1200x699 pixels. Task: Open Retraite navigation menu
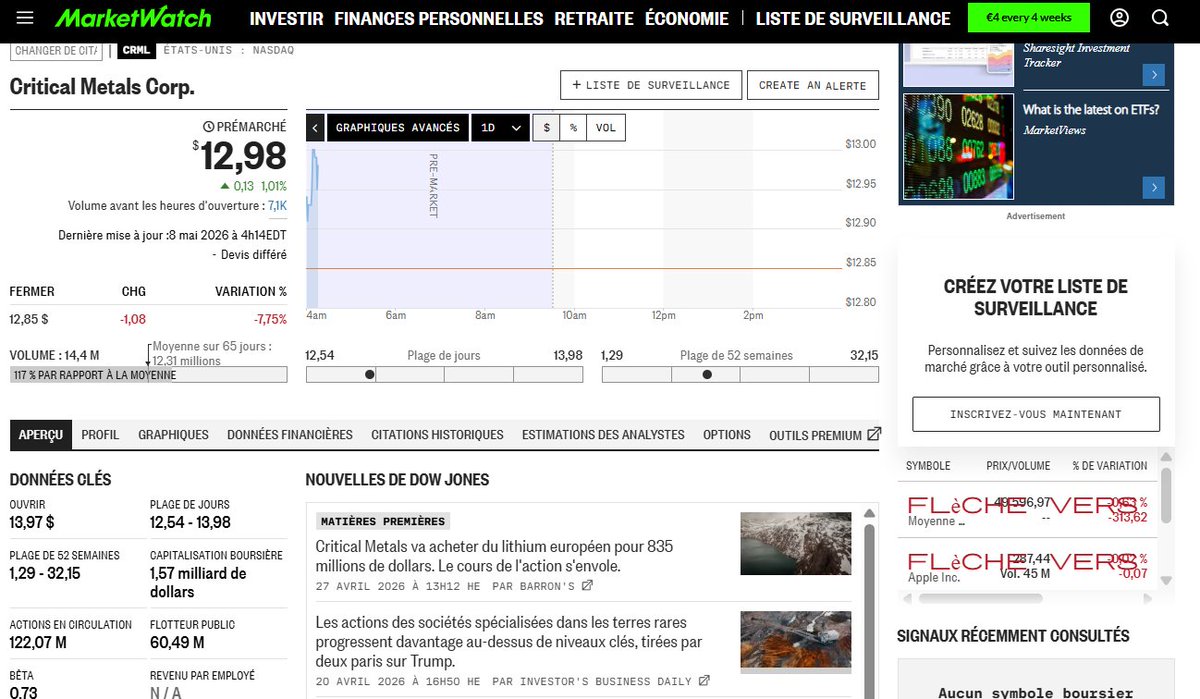[594, 18]
